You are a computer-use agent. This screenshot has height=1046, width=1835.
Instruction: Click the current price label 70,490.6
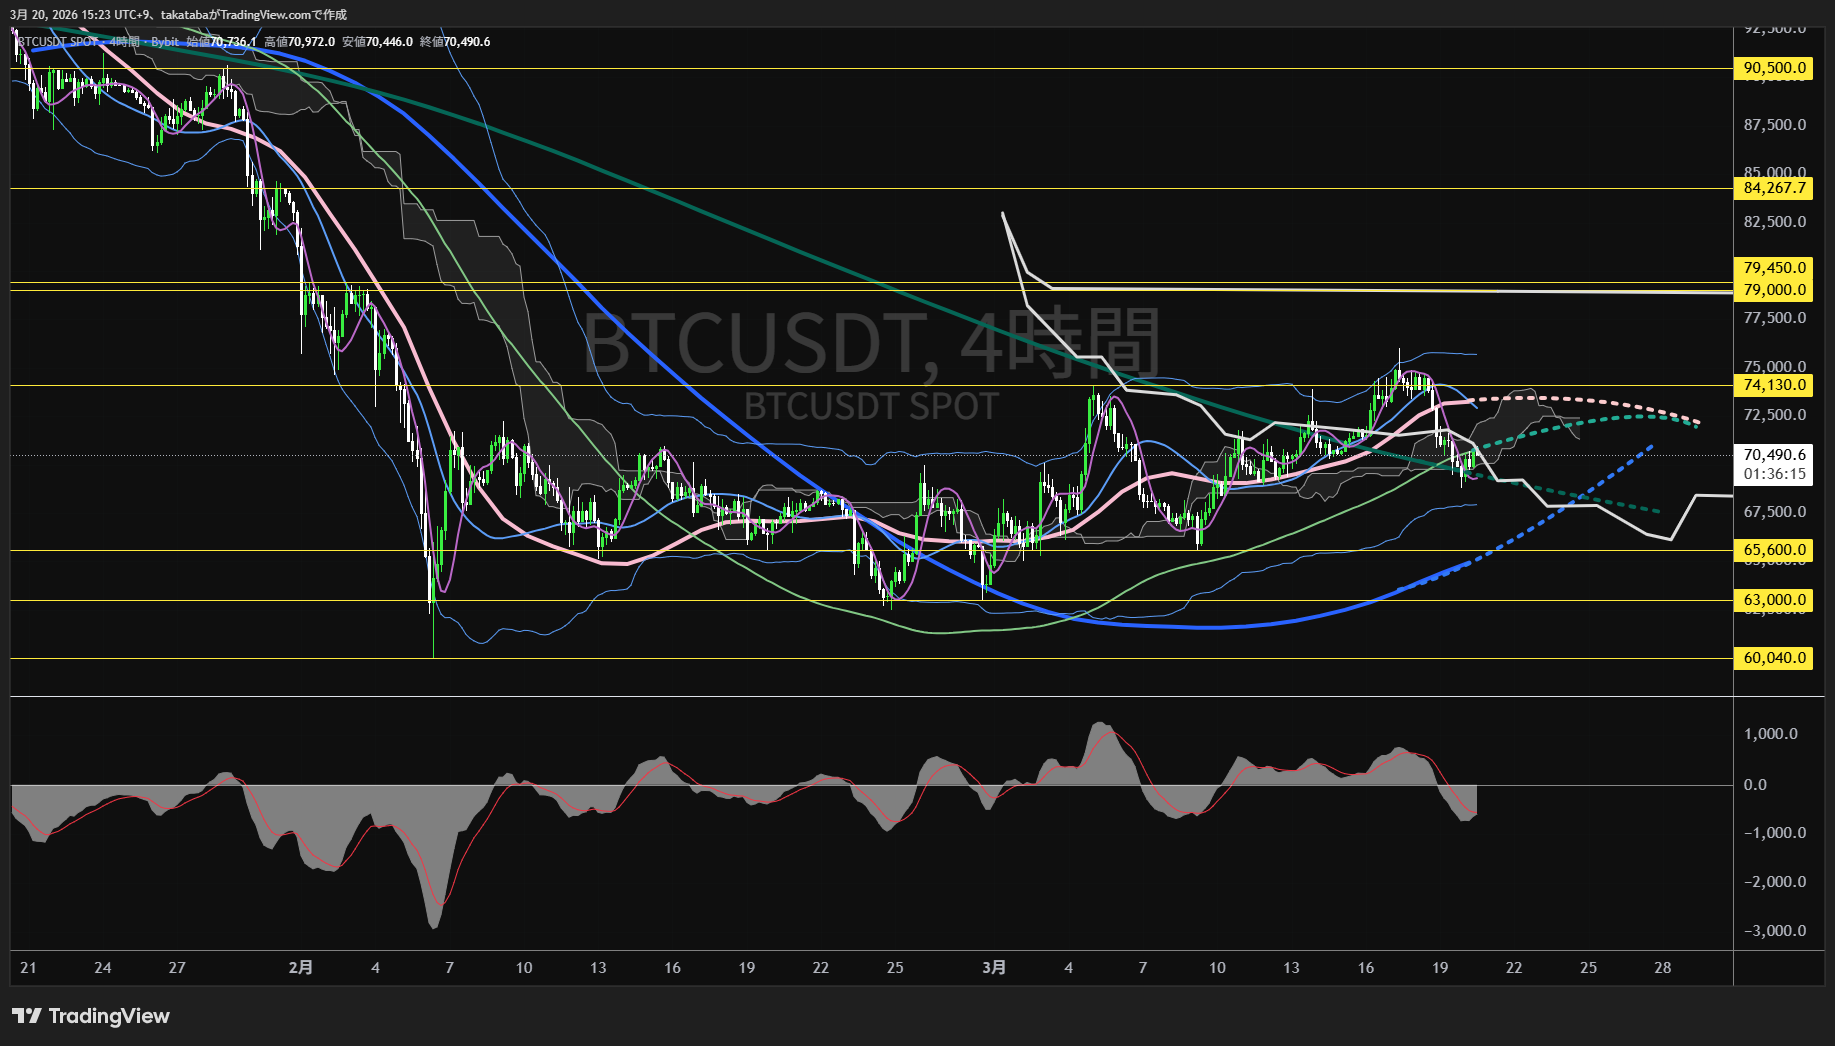(x=1774, y=455)
